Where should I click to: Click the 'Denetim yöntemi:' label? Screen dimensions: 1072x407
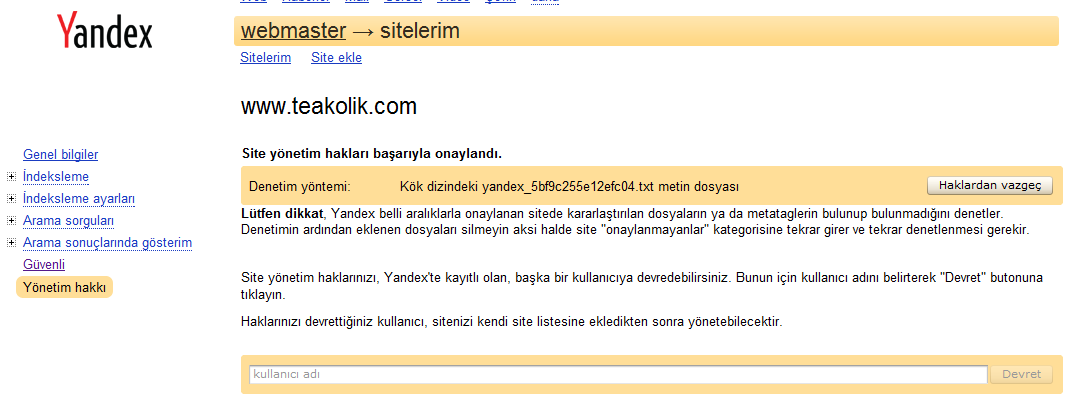(299, 186)
